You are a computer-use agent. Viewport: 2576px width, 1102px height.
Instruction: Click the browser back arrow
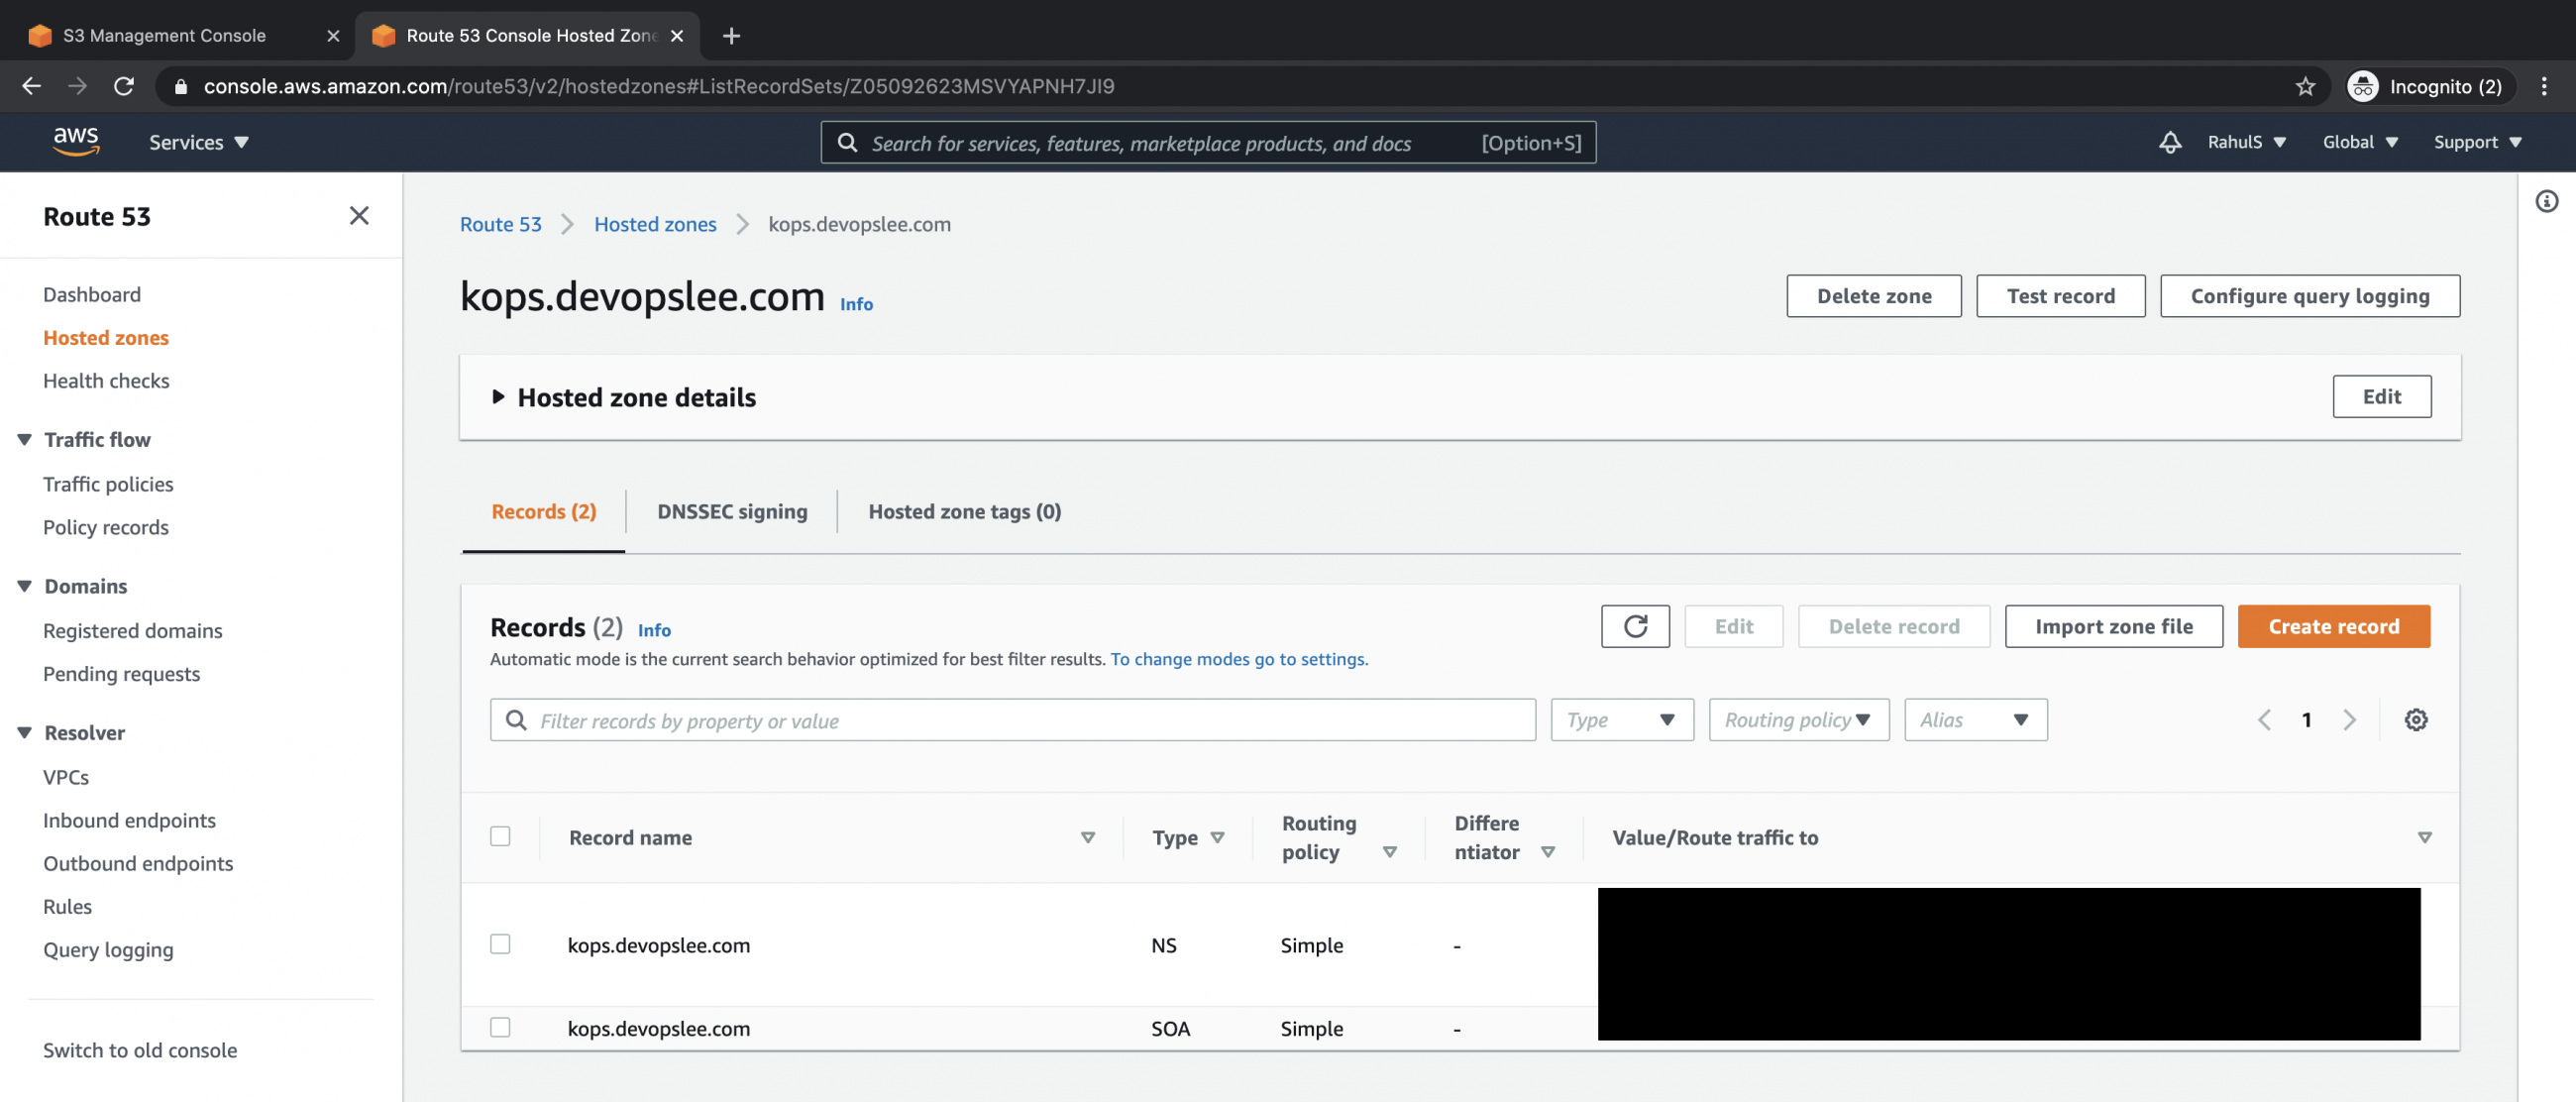[x=31, y=86]
